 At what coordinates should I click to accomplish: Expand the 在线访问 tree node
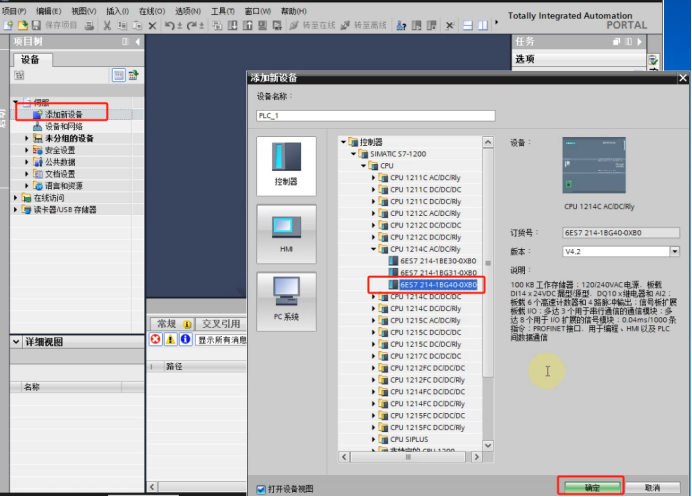[x=15, y=198]
